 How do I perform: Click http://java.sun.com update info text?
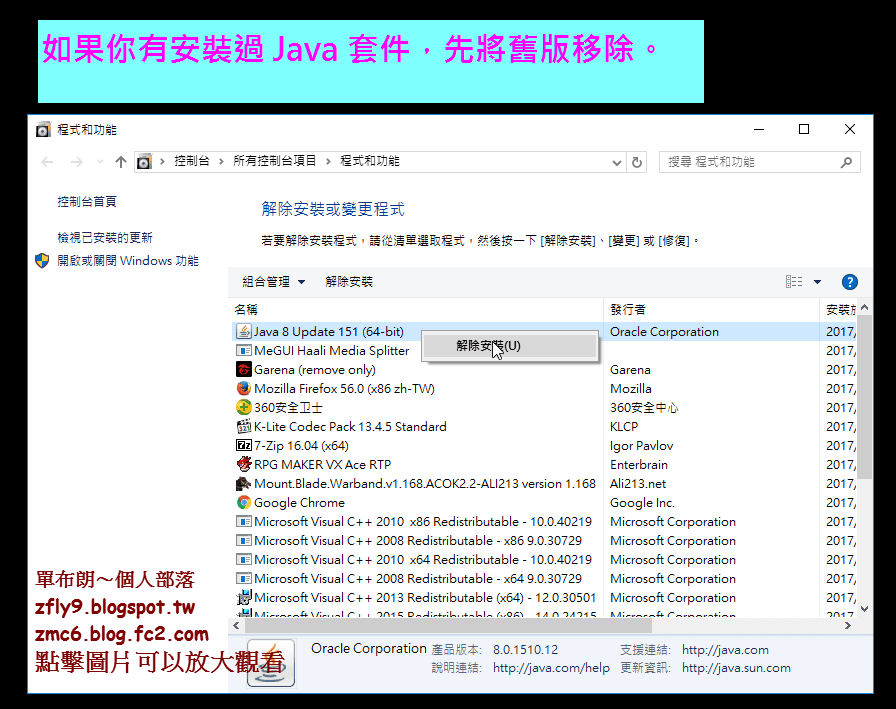pyautogui.click(x=736, y=668)
